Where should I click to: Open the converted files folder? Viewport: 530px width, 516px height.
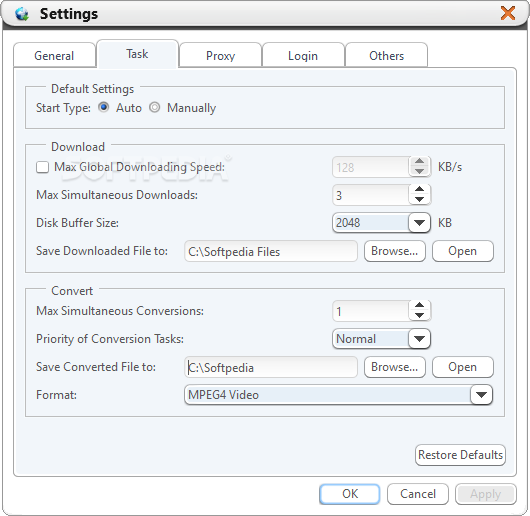click(463, 367)
